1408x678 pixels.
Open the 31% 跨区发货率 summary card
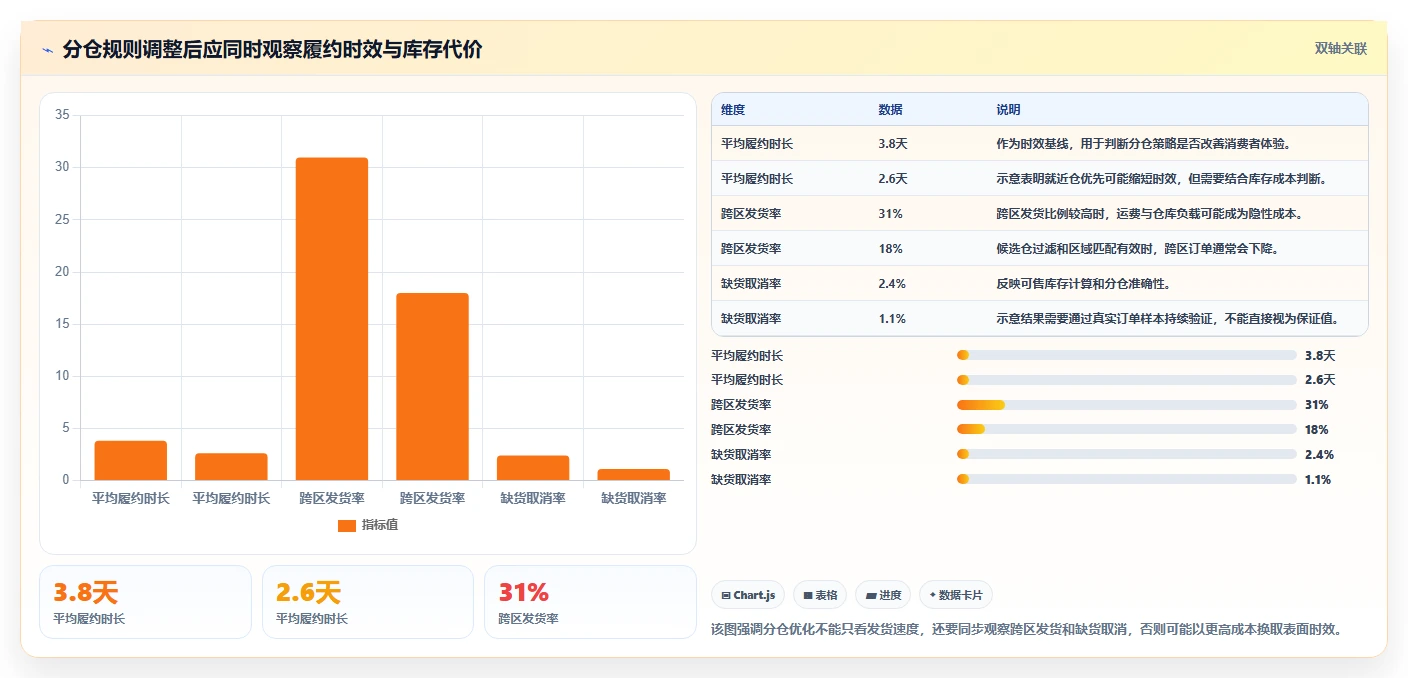590,602
